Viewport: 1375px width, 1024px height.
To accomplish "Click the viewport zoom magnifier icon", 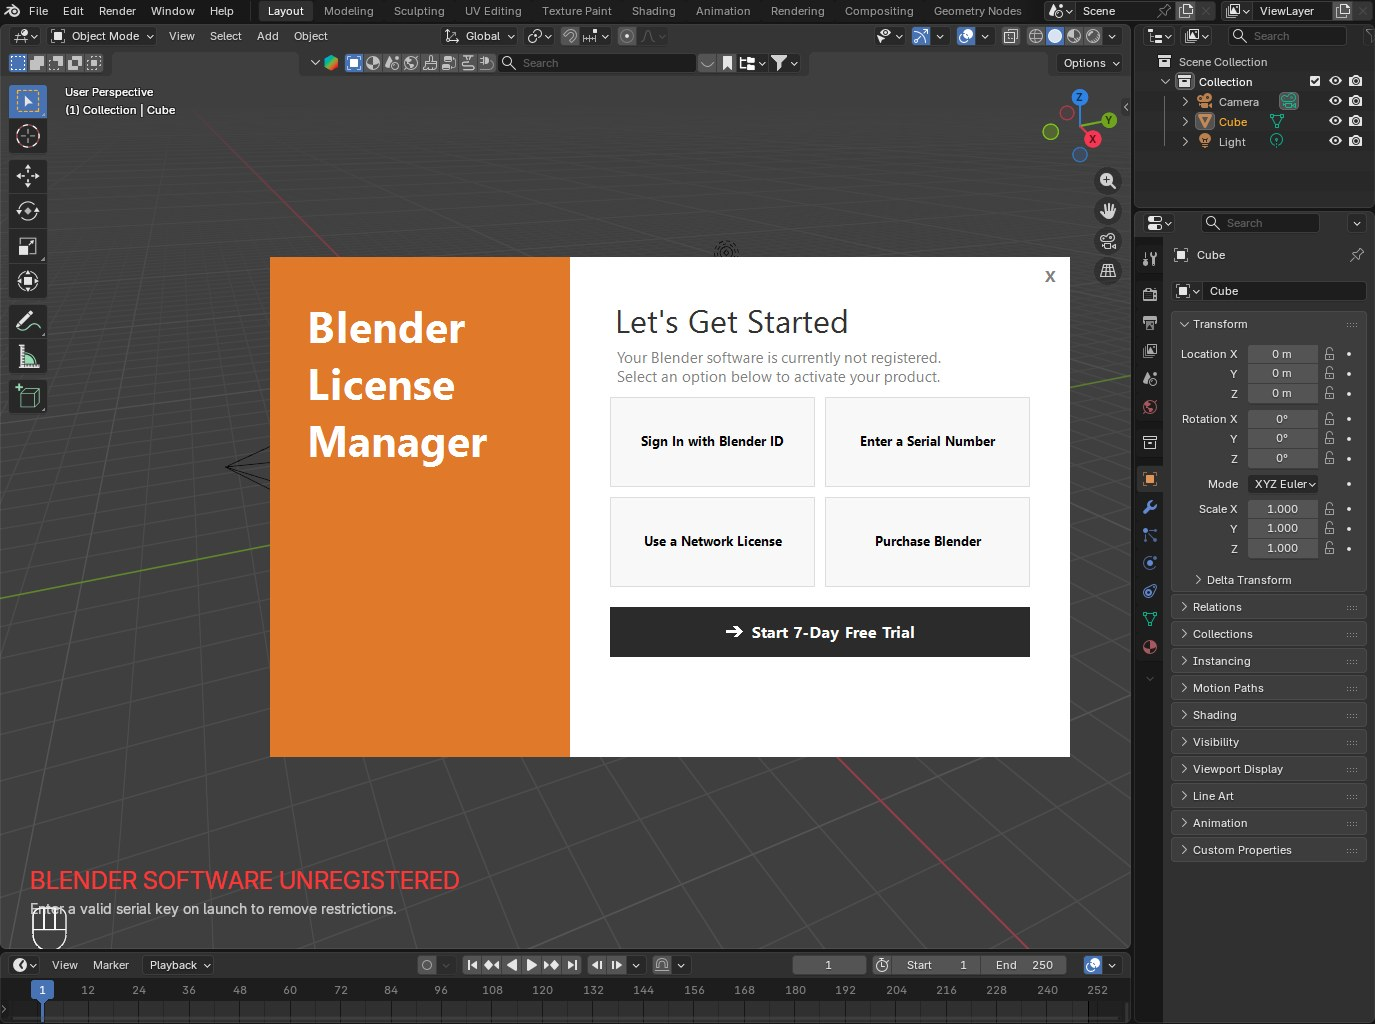I will tap(1108, 181).
